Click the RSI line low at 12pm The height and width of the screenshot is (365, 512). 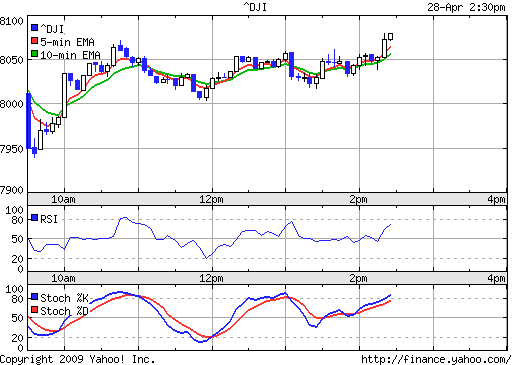tap(207, 258)
